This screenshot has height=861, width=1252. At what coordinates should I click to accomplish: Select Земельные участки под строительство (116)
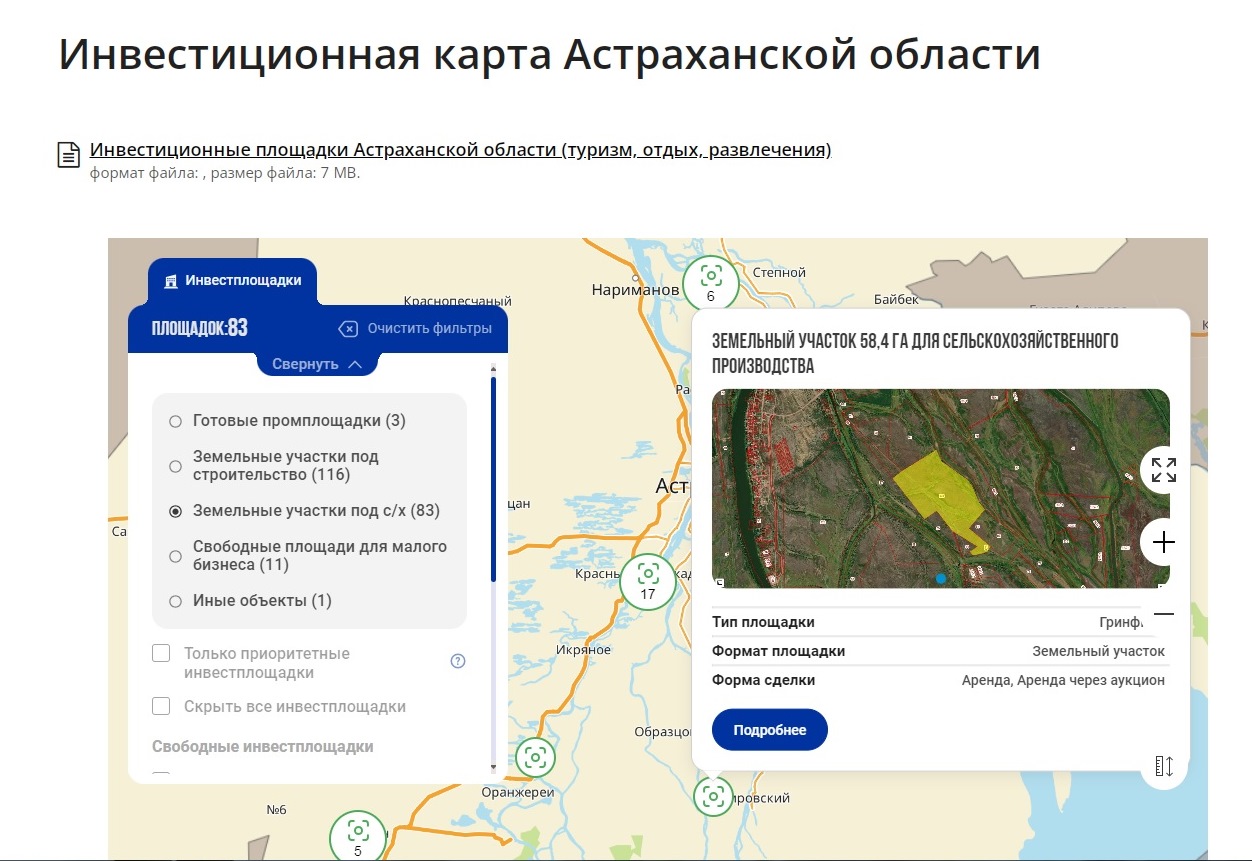(x=175, y=466)
